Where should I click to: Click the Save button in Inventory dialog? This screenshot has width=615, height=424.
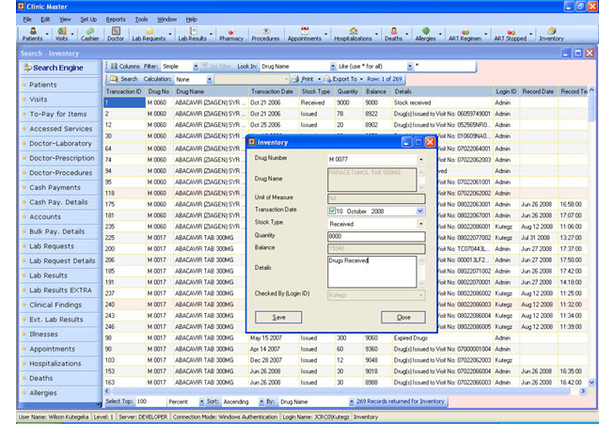pos(278,317)
